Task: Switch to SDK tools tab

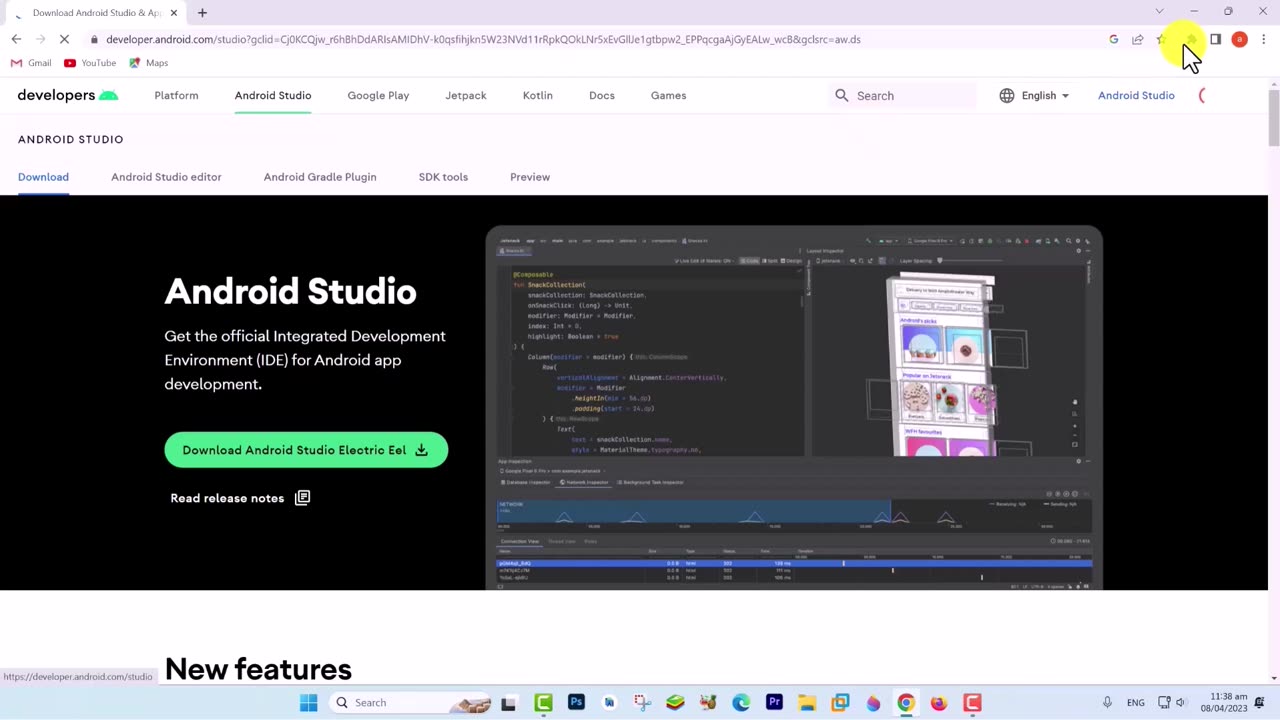Action: pyautogui.click(x=443, y=177)
